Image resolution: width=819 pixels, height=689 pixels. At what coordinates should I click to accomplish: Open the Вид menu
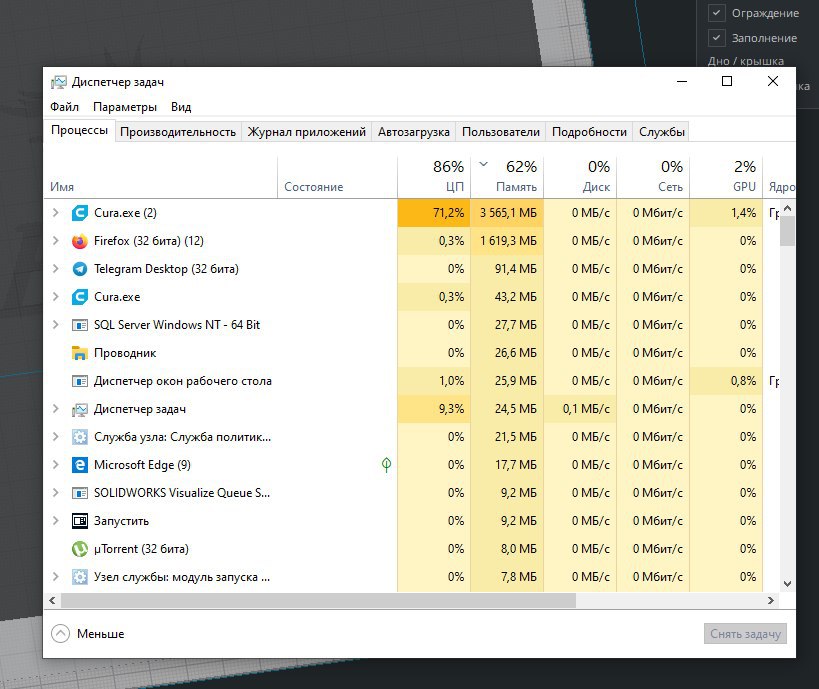(x=181, y=107)
